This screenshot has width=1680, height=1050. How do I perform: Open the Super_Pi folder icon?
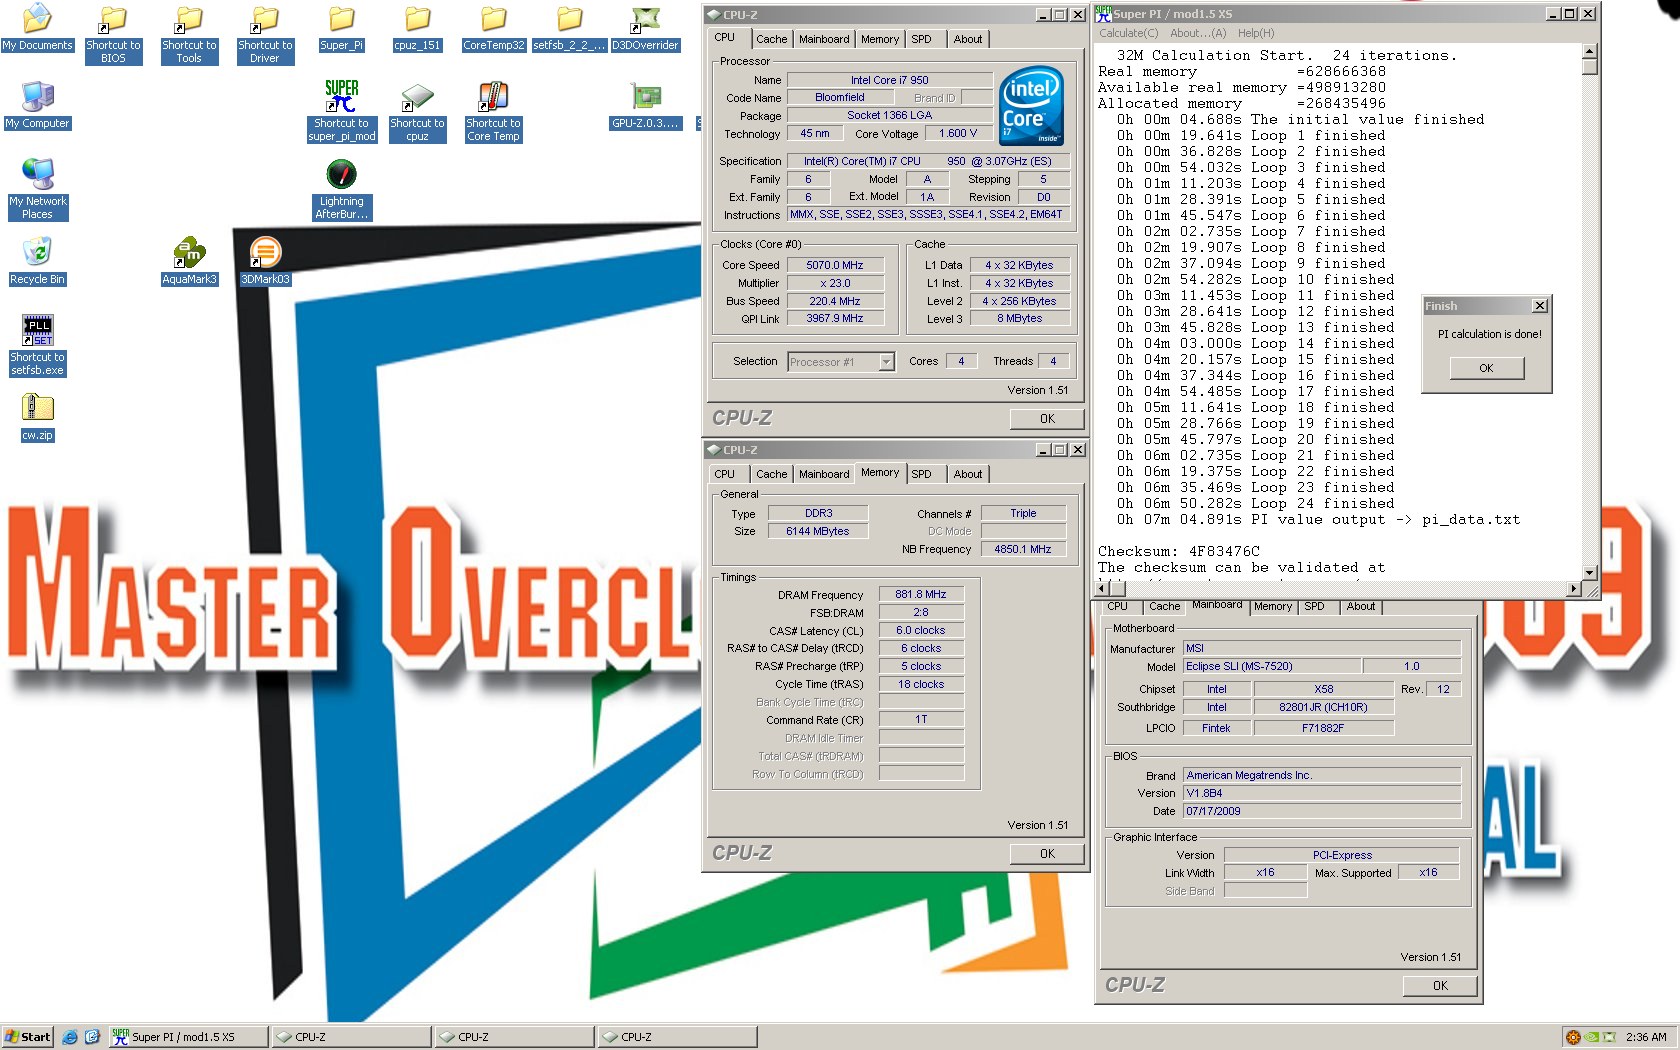pyautogui.click(x=341, y=28)
